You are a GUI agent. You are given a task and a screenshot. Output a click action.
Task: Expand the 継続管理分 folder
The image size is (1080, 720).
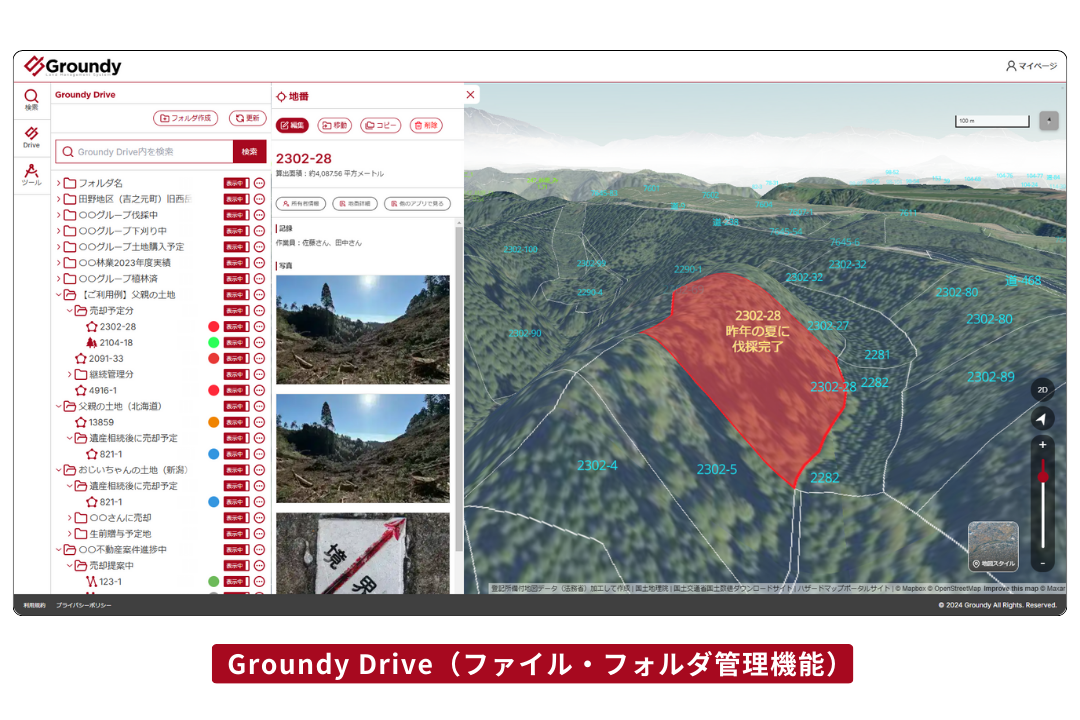(70, 374)
